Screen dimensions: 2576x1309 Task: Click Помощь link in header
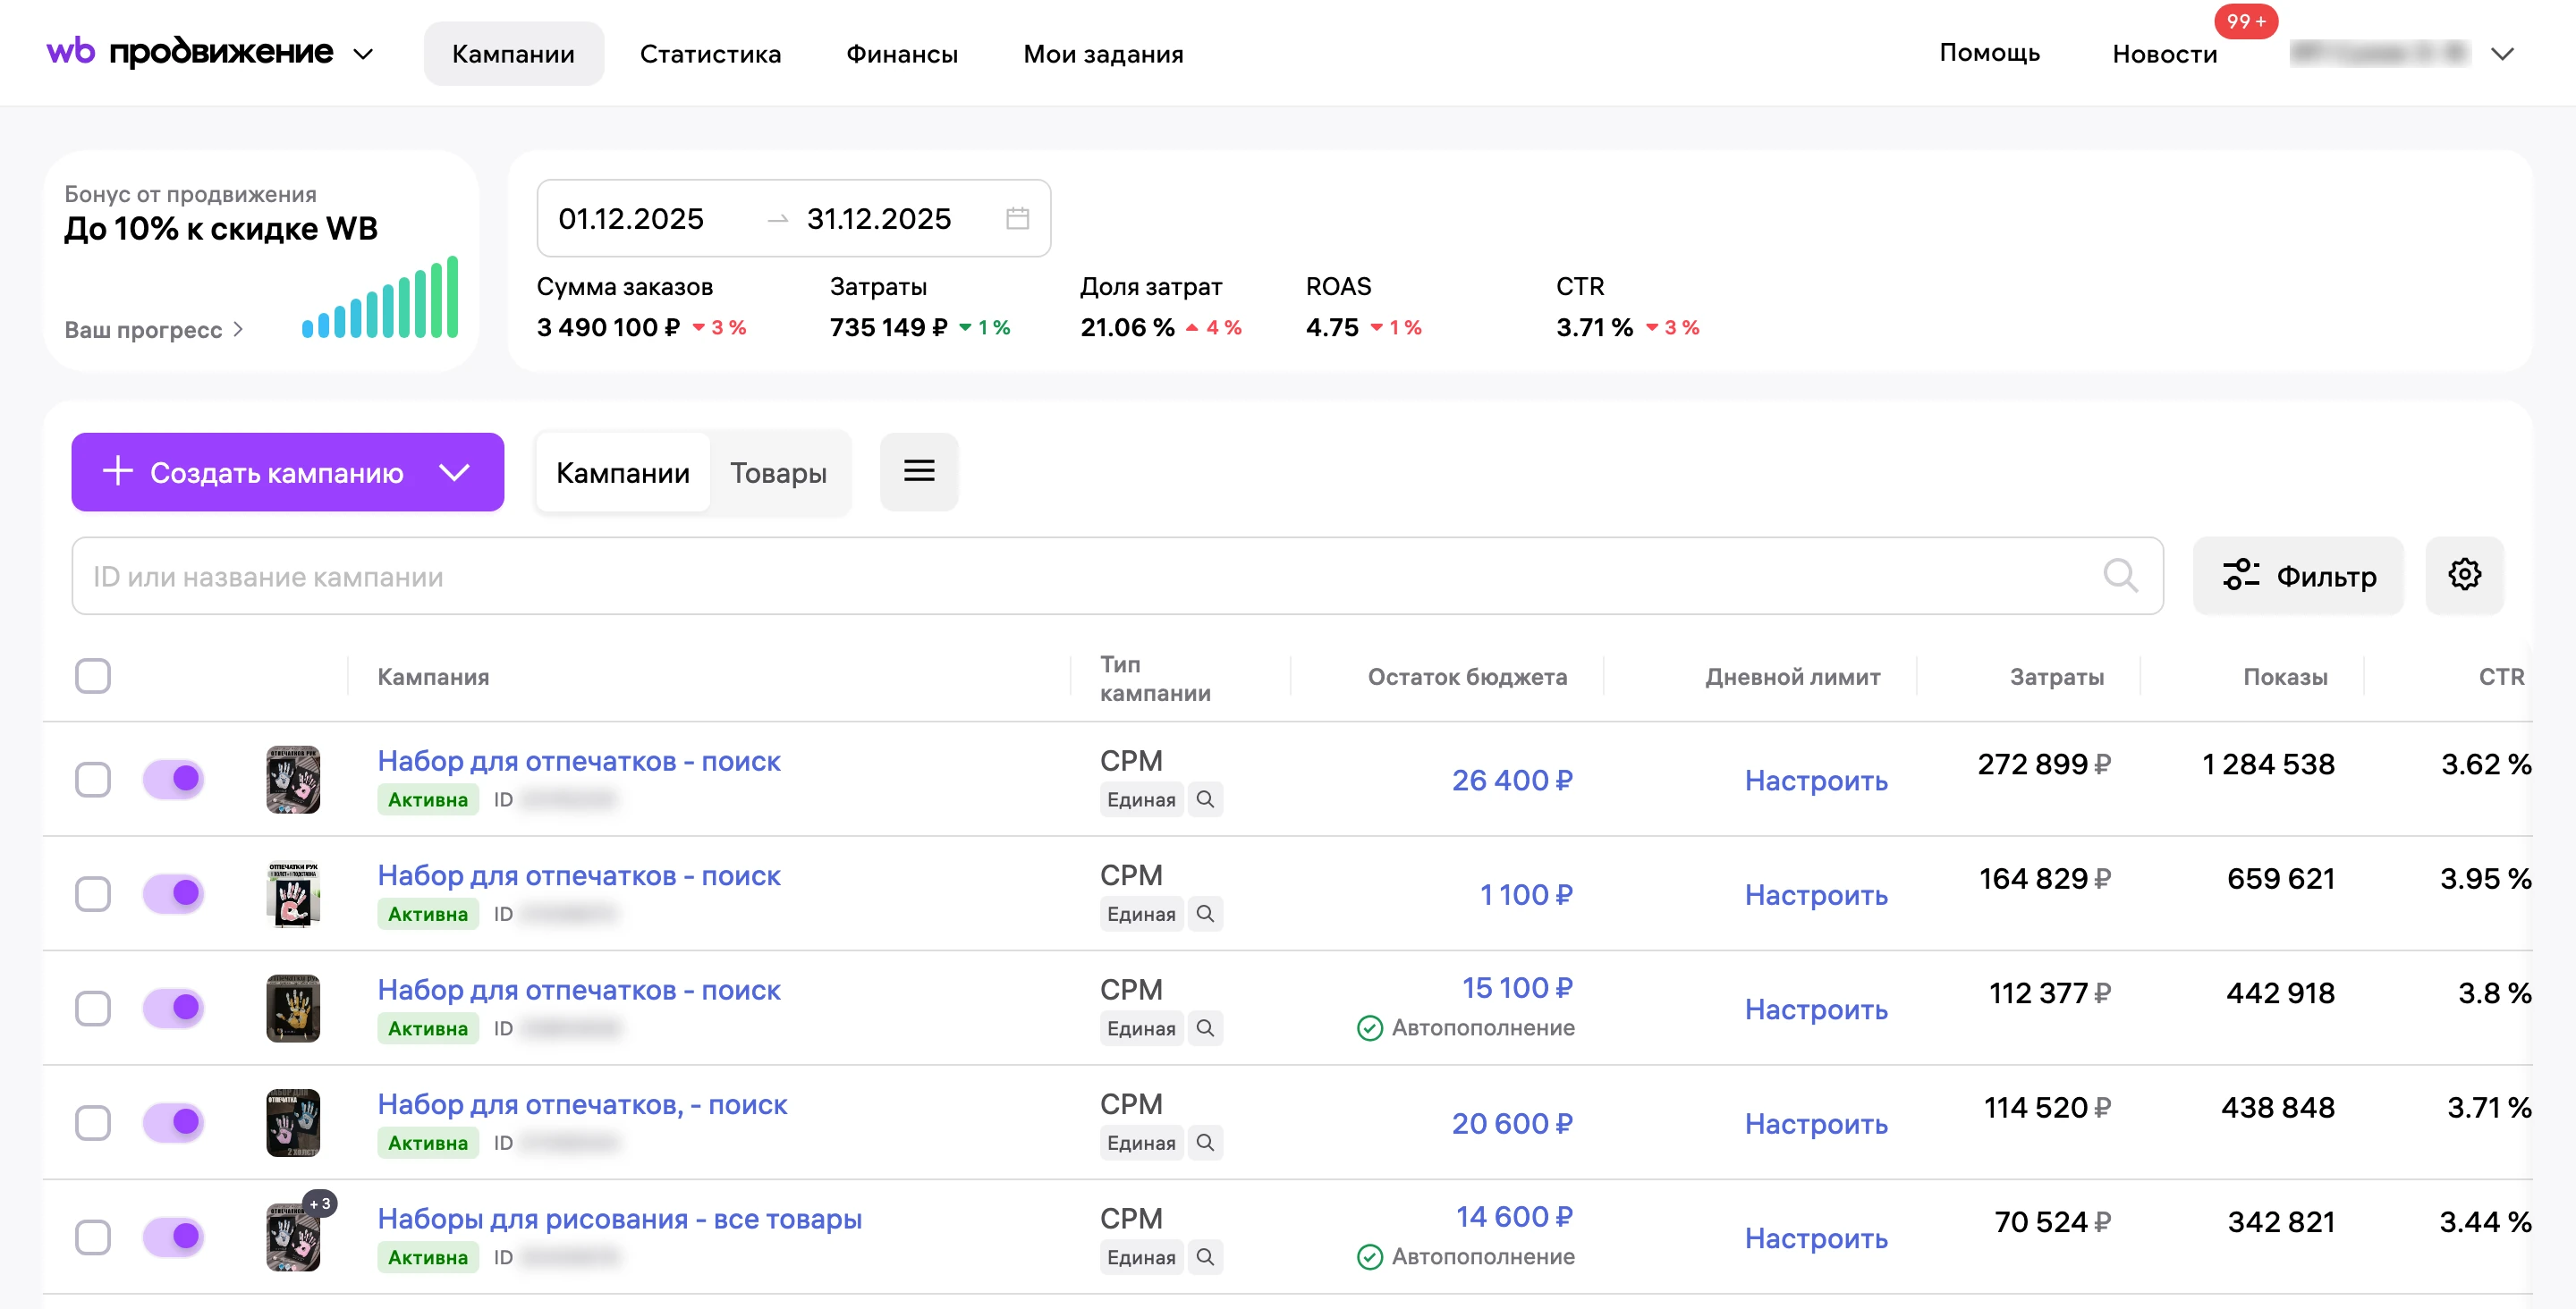[x=1989, y=52]
